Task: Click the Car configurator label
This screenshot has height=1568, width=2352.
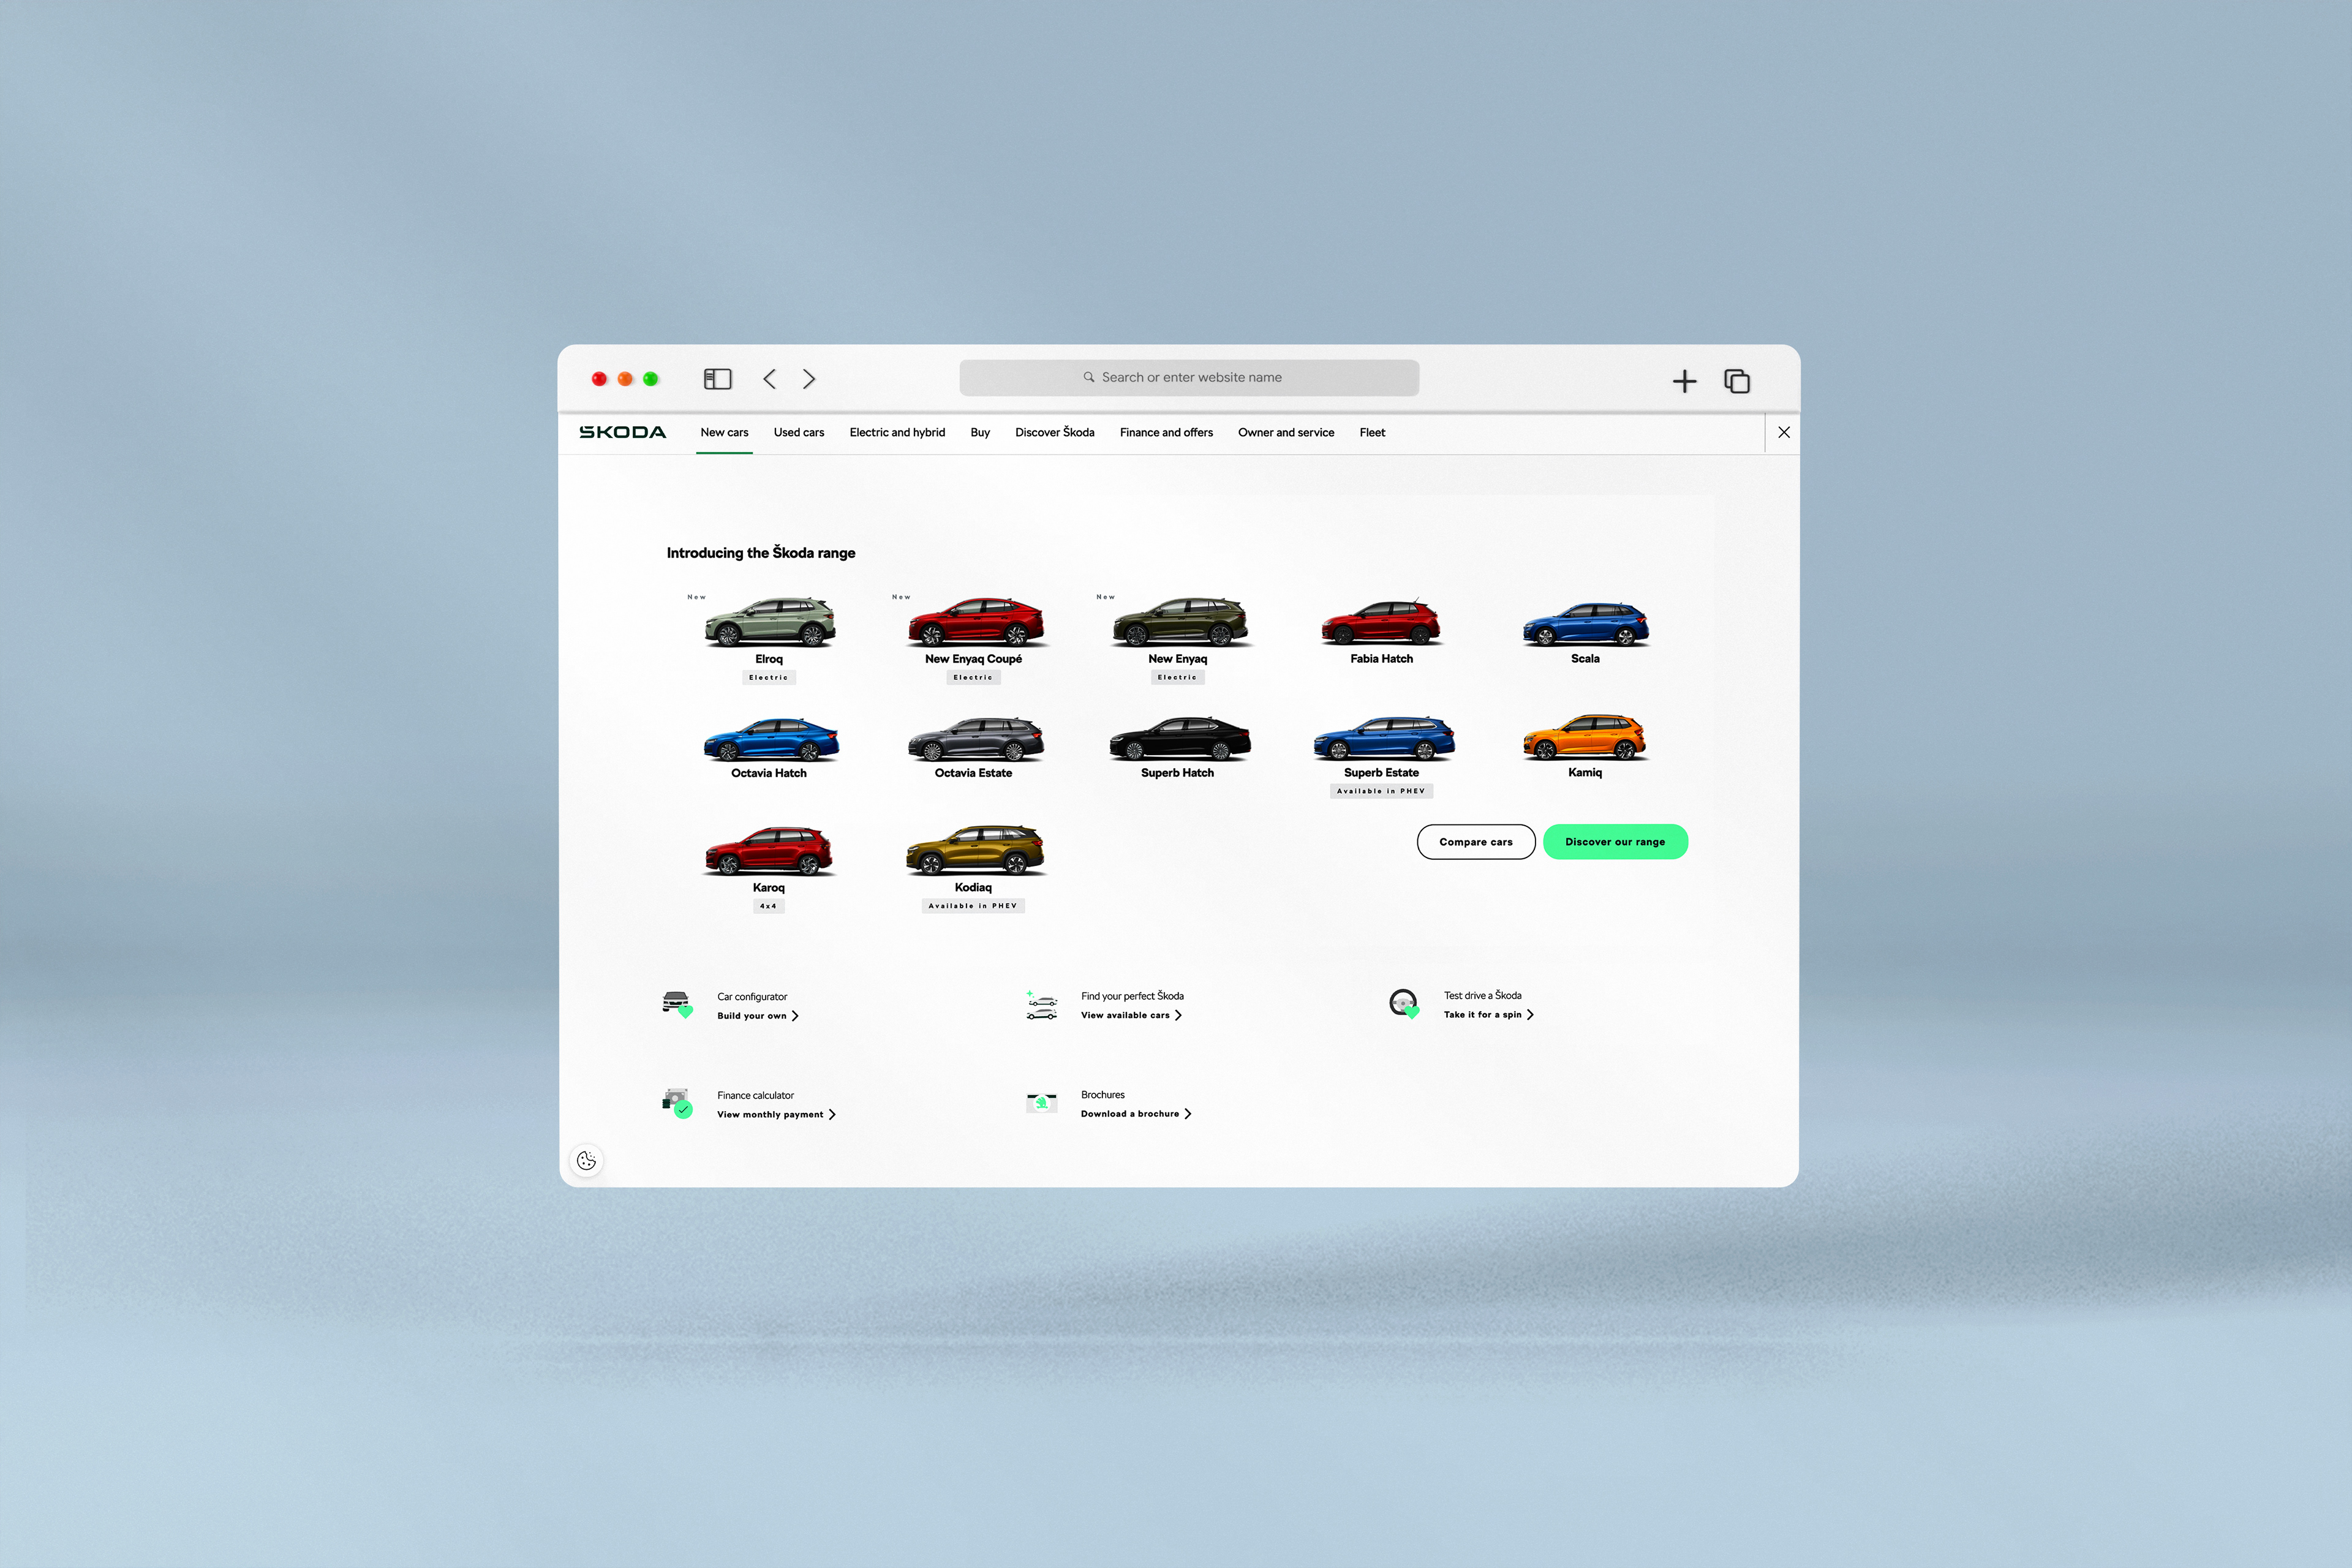Action: tap(752, 997)
